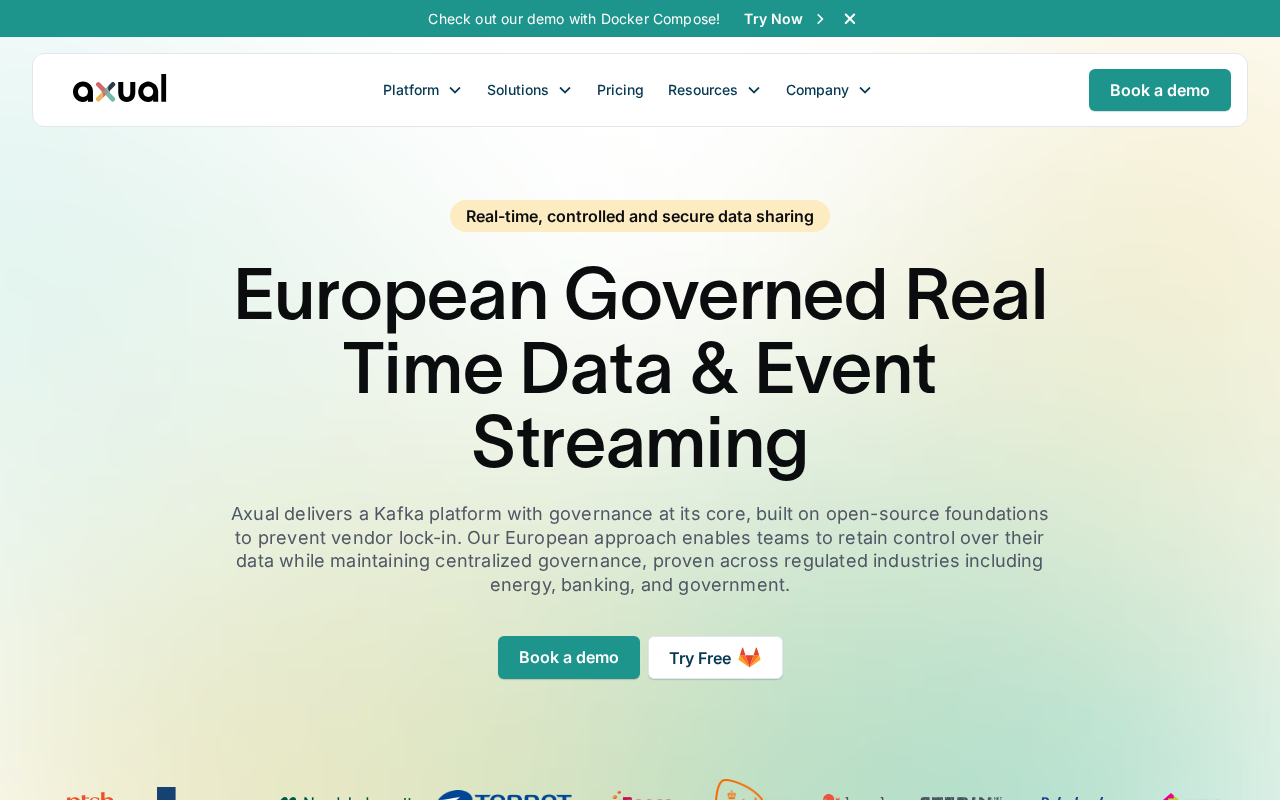The width and height of the screenshot is (1280, 800).
Task: Click the Book a demo button below the hero text
Action: (x=569, y=658)
